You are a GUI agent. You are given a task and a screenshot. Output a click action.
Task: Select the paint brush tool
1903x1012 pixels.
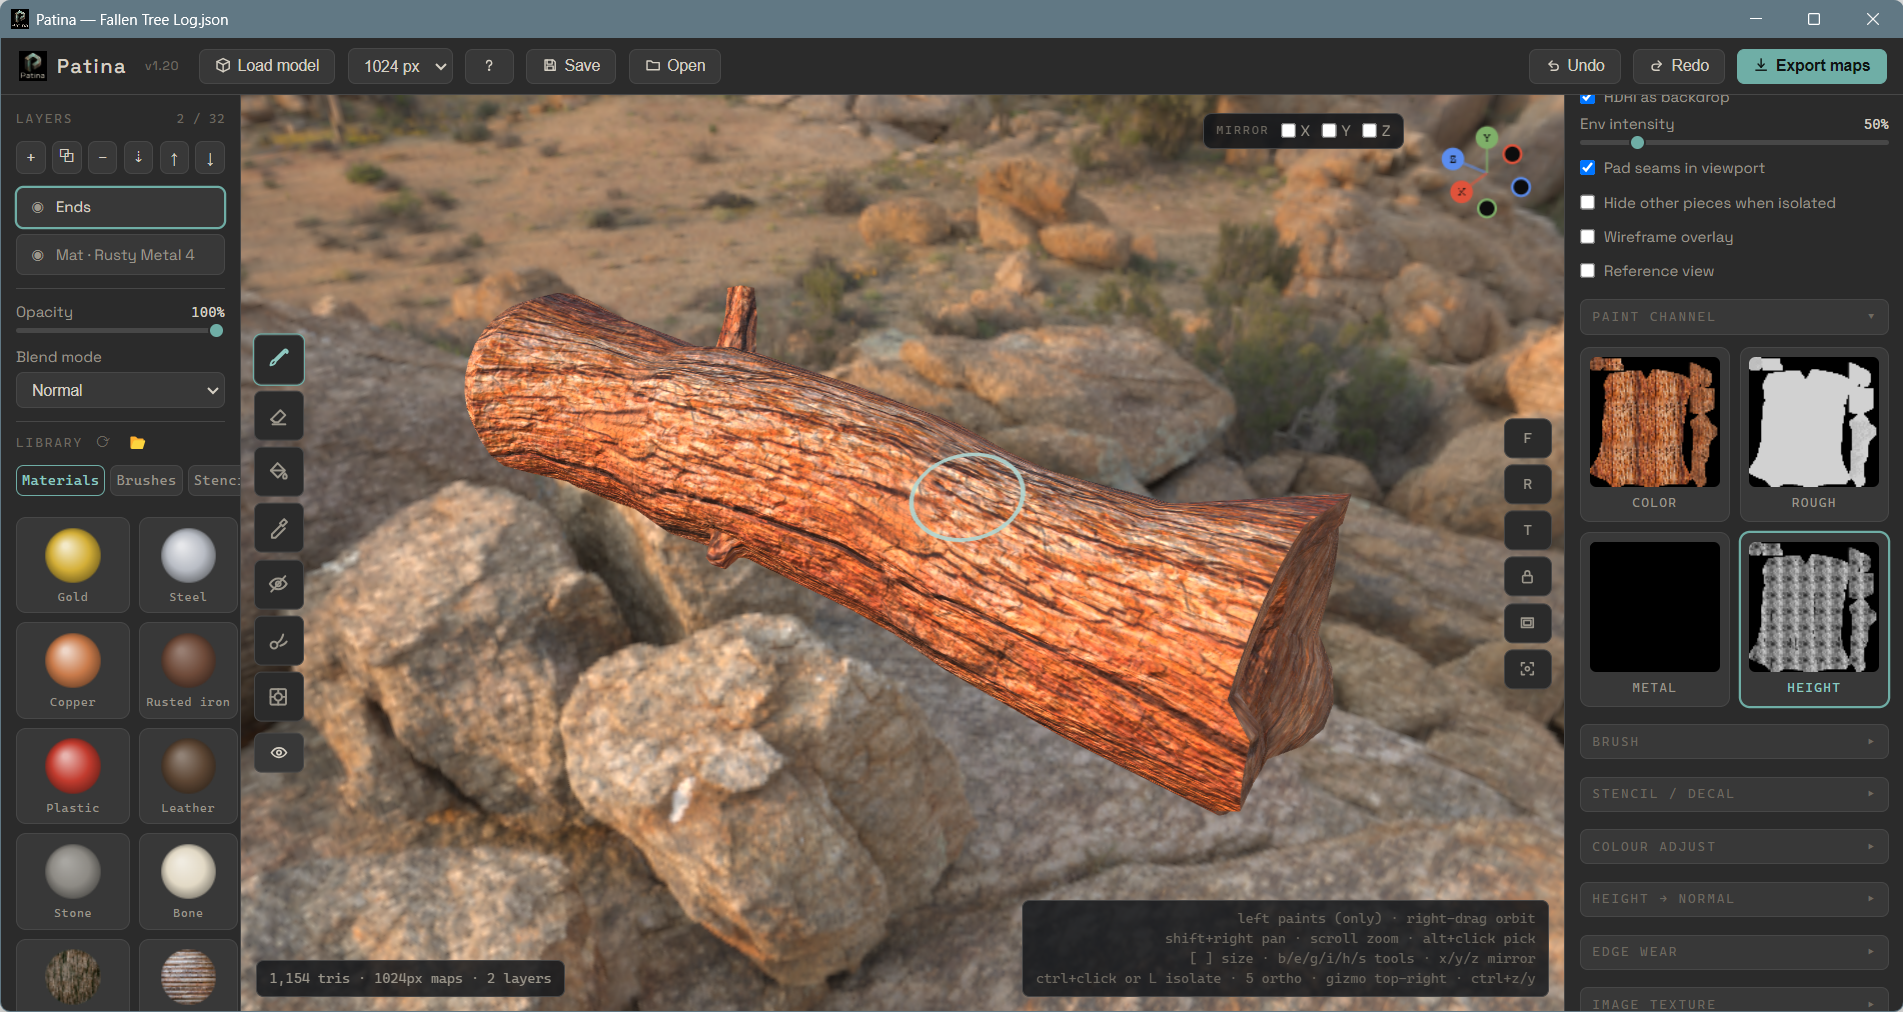coord(279,359)
